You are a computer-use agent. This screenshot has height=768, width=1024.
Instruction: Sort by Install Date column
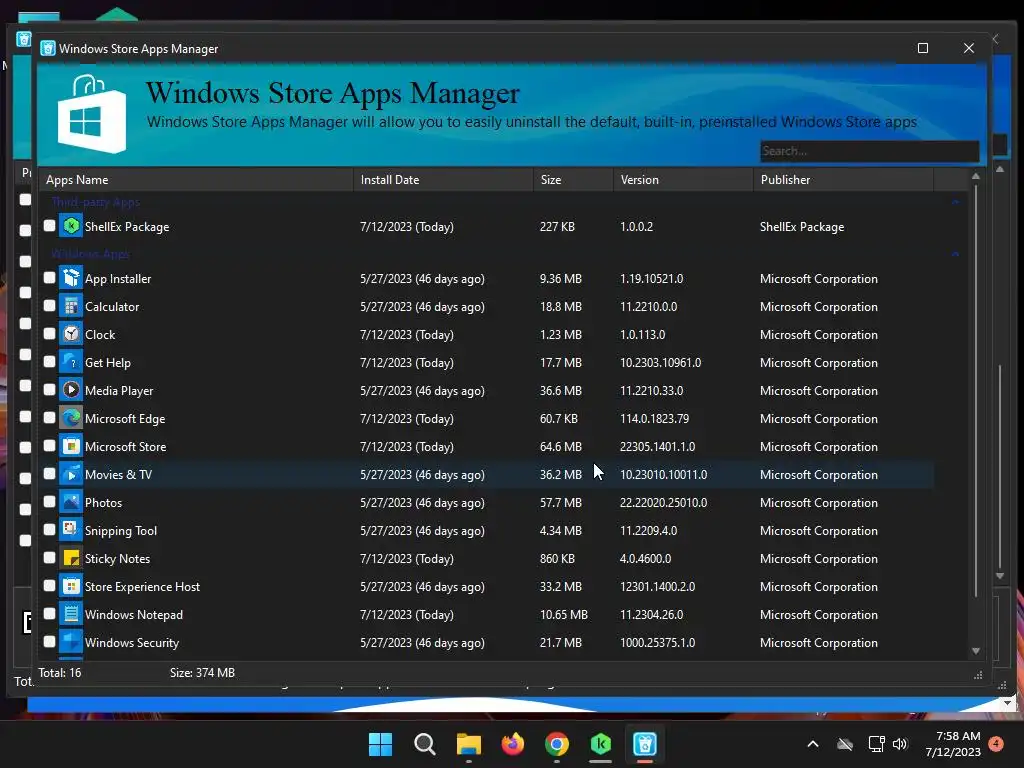443,180
